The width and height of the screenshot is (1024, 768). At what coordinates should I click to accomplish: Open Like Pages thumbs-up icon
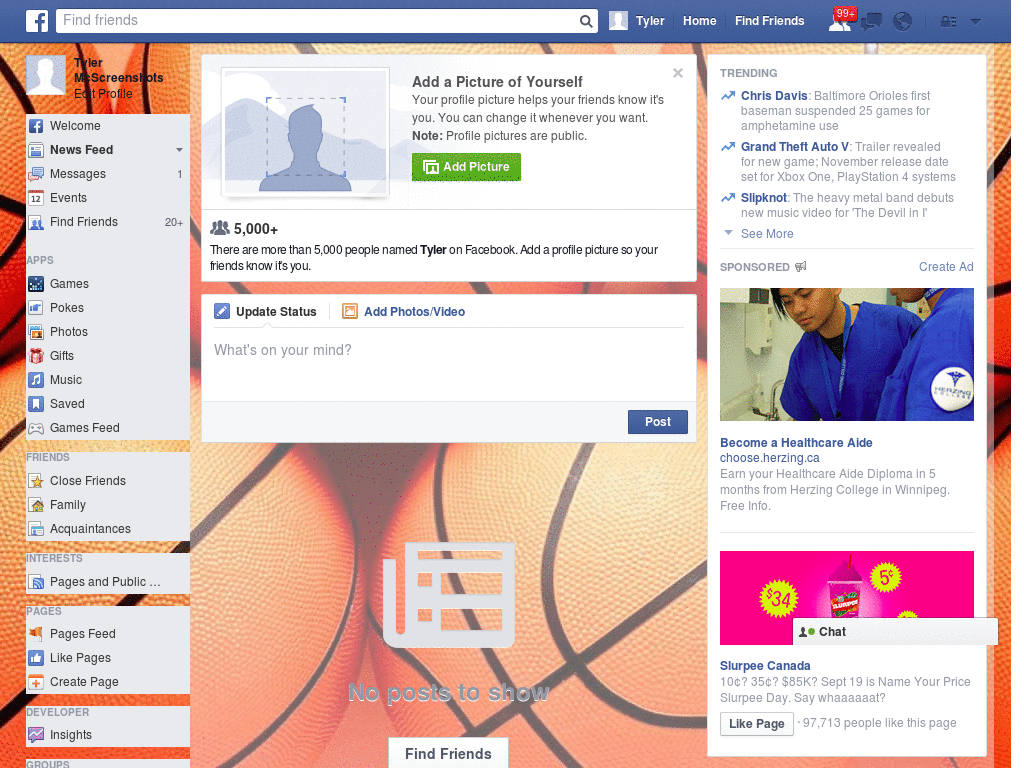[36, 658]
